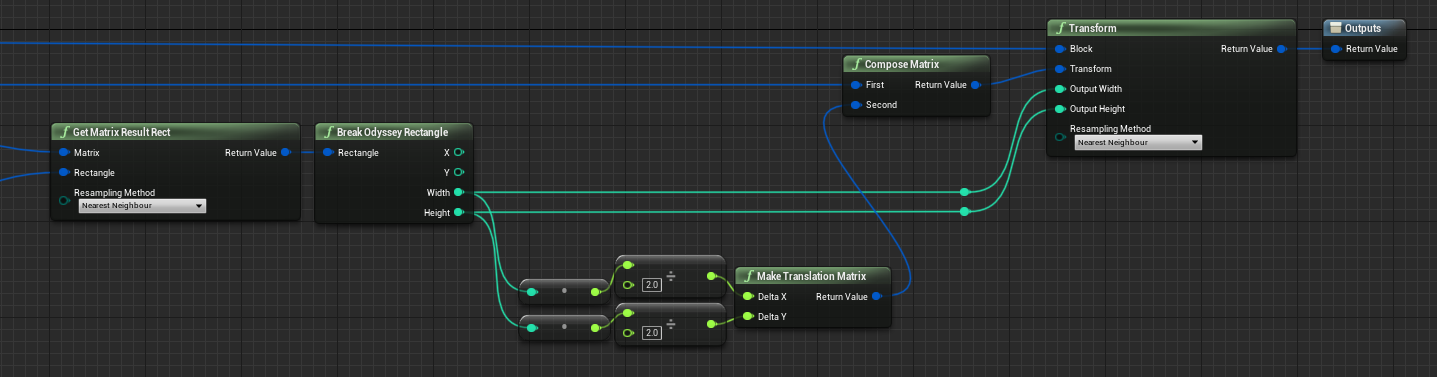Viewport: 1437px width, 377px height.
Task: Click output pin of divide node feeding Delta X
Action: pyautogui.click(x=711, y=275)
